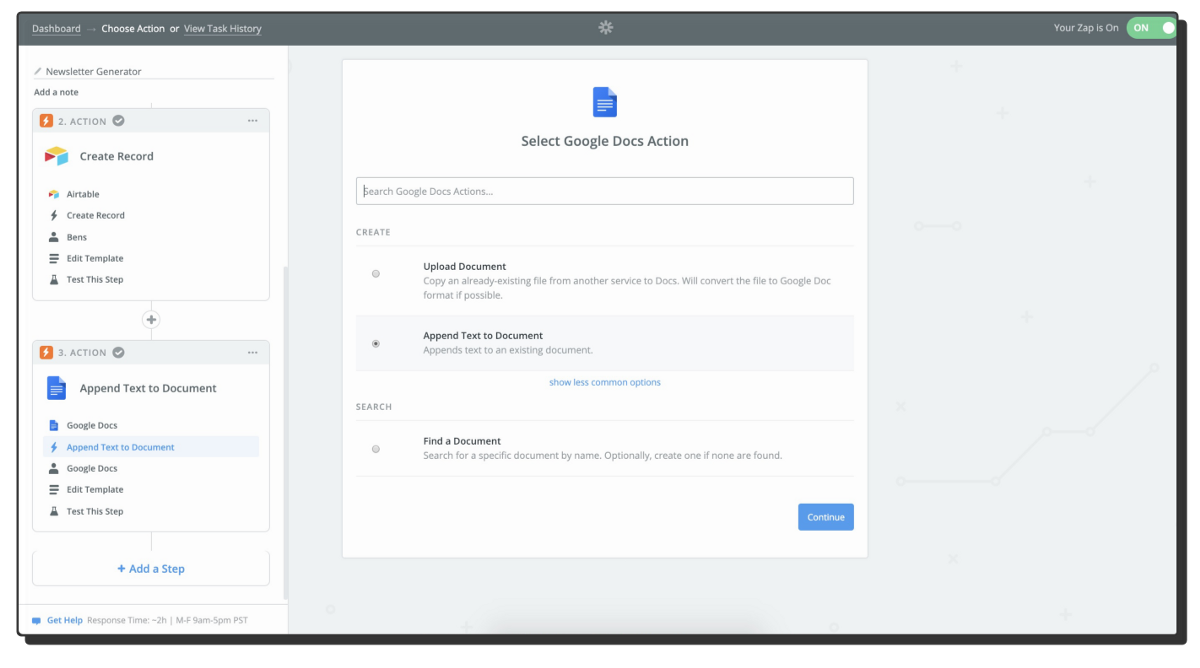Screen dimensions: 1200x668
Task: Select the Find a Document radio button
Action: click(x=376, y=449)
